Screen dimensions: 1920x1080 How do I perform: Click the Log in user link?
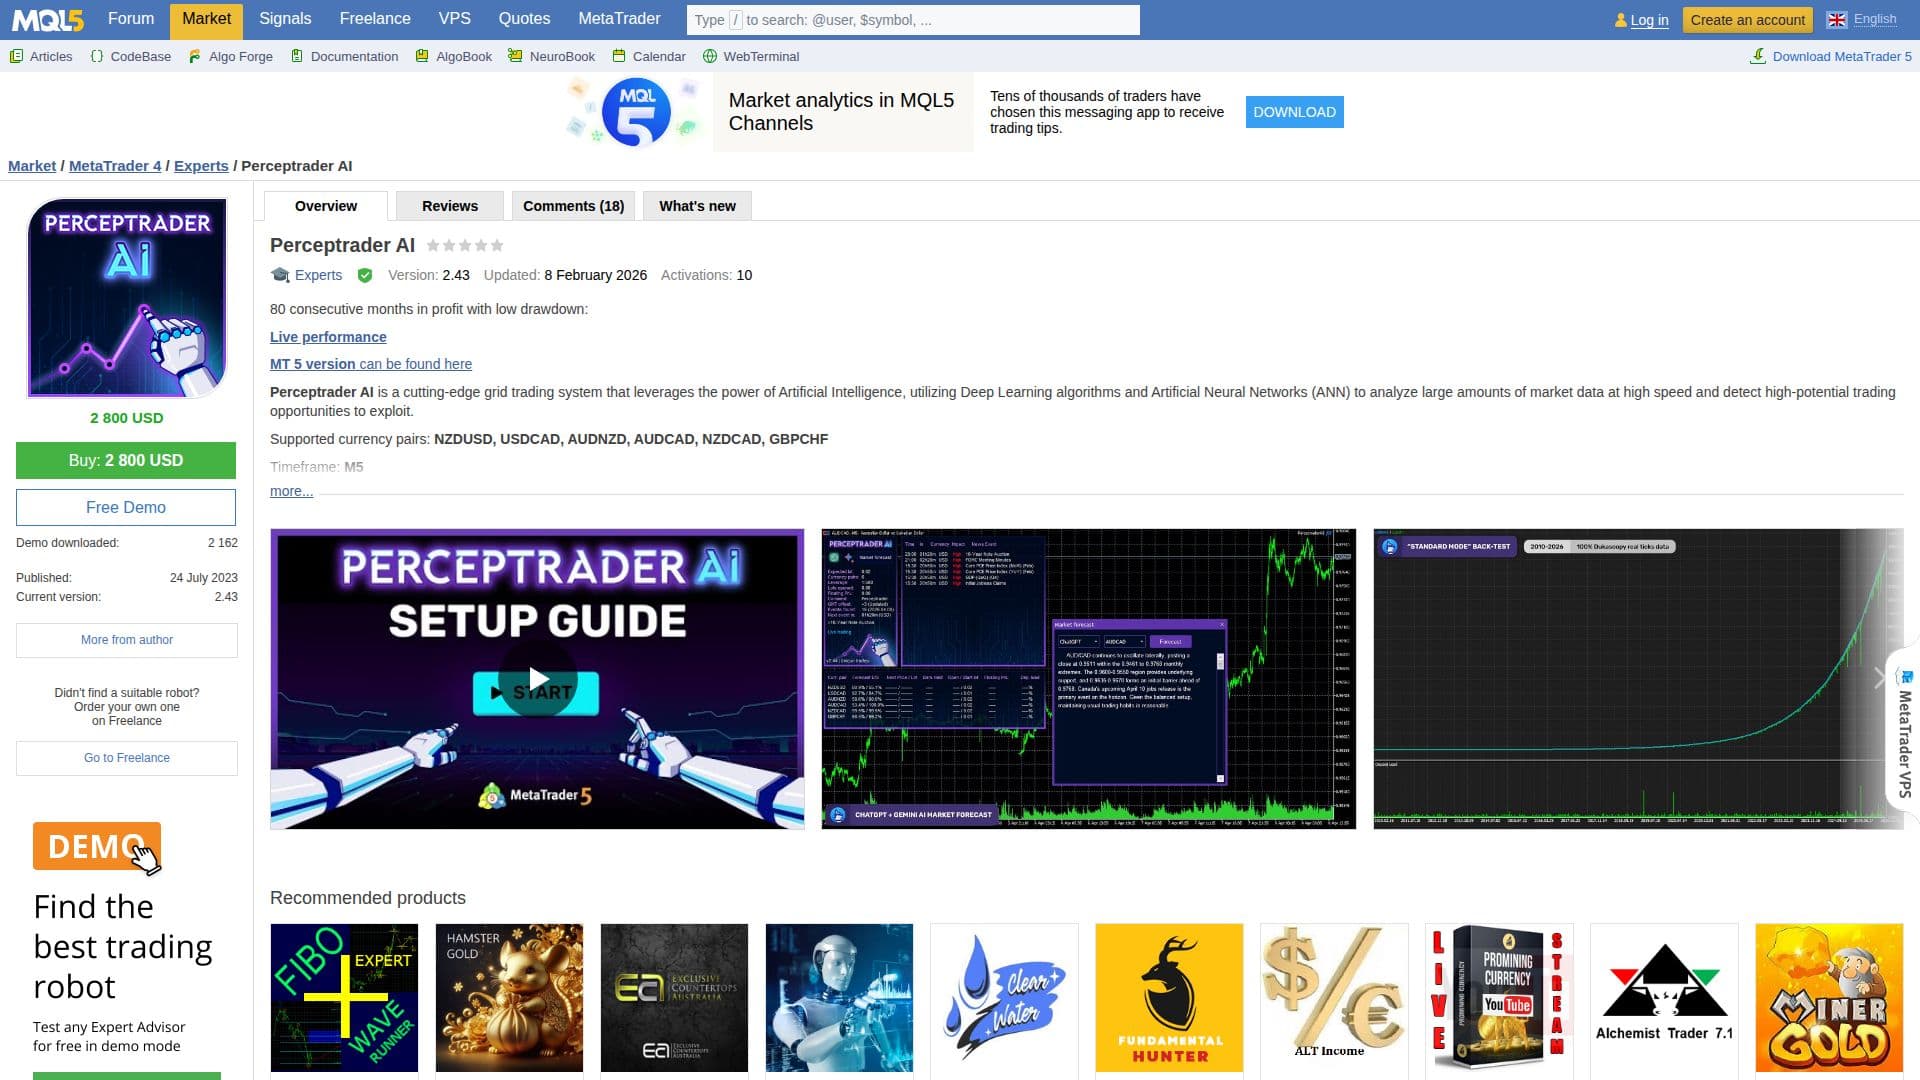tap(1642, 20)
